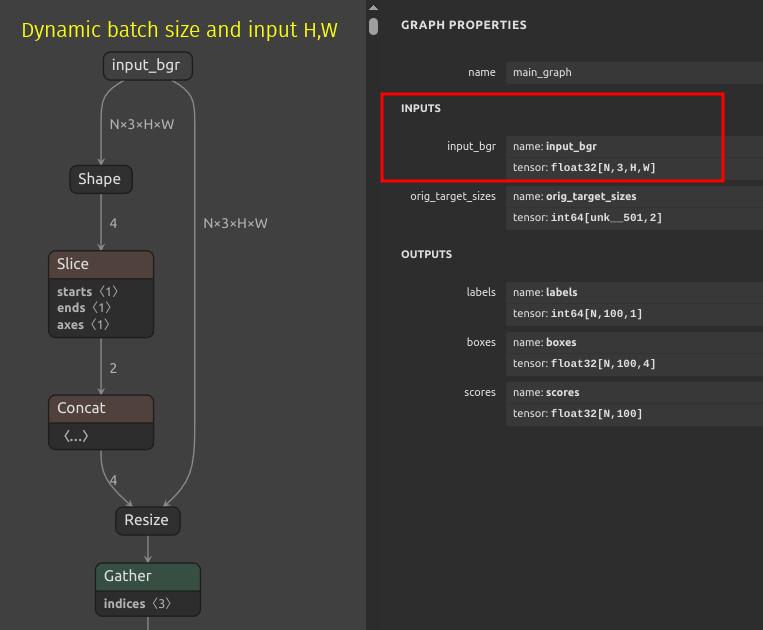
Task: Click the Resize node
Action: point(147,520)
